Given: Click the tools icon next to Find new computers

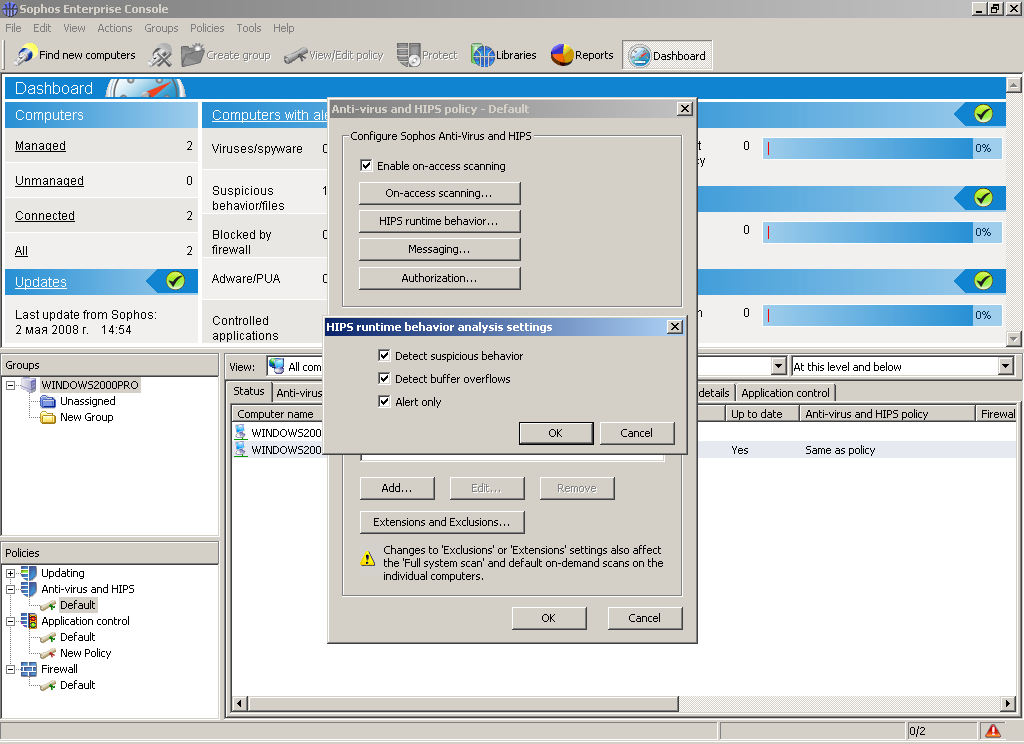Looking at the screenshot, I should 160,56.
